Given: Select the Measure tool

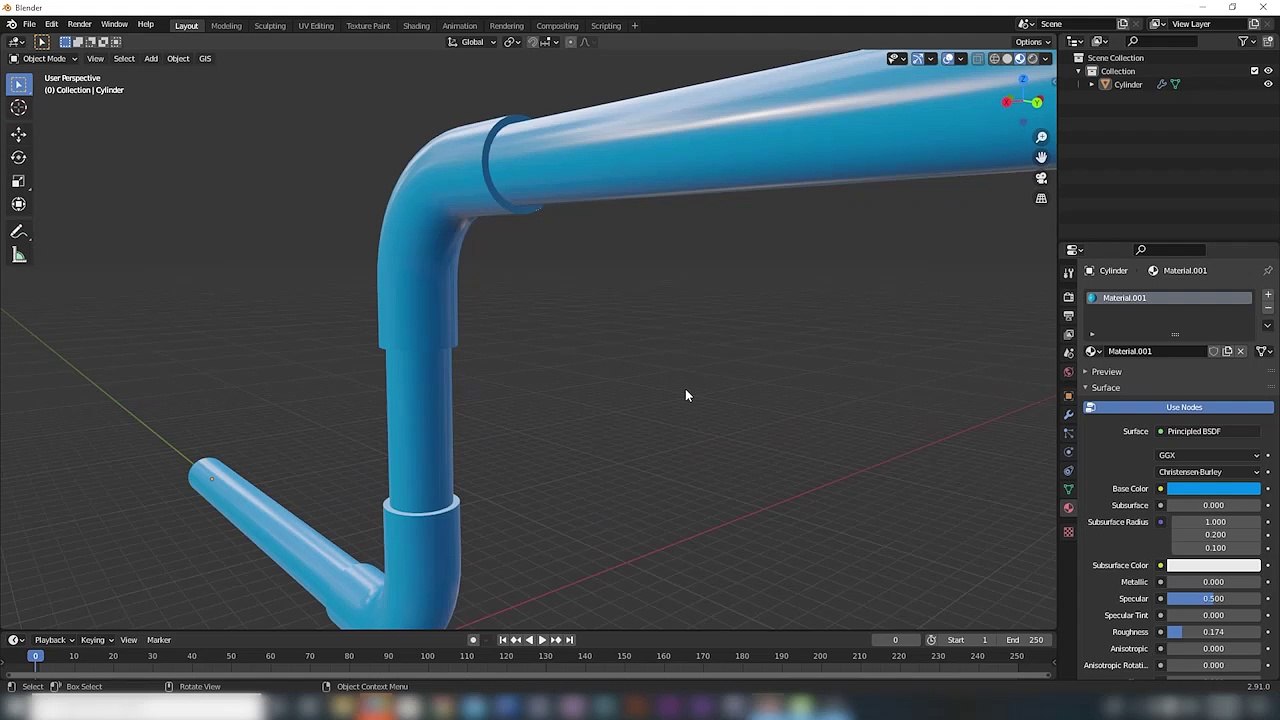Looking at the screenshot, I should click(18, 255).
